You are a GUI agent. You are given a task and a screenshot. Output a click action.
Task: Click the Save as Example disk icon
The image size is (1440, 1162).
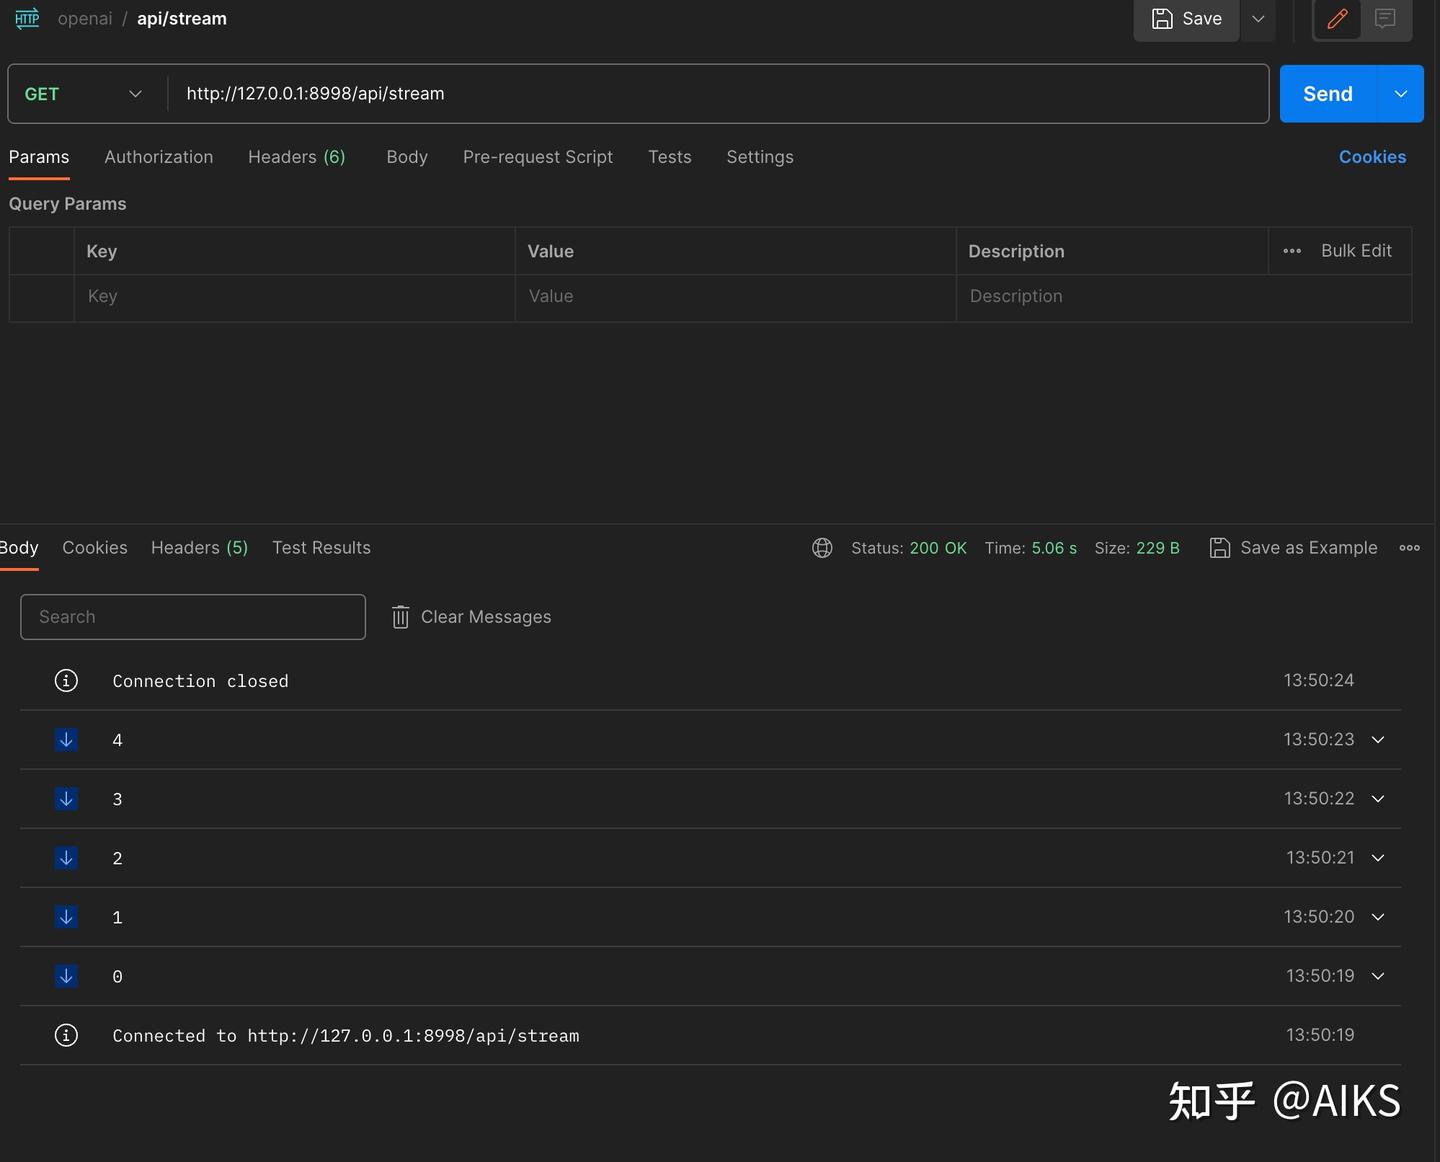pyautogui.click(x=1220, y=548)
